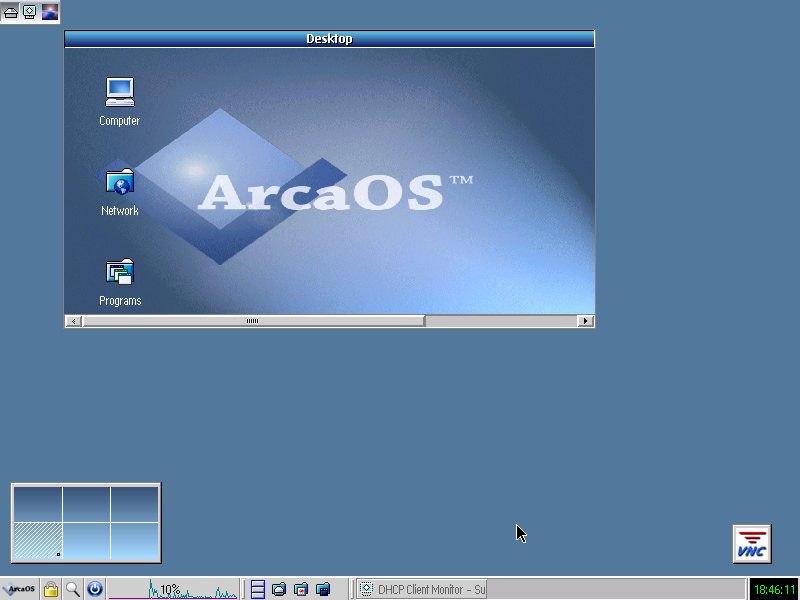
Task: Click the blue power shutdown icon
Action: click(x=95, y=589)
